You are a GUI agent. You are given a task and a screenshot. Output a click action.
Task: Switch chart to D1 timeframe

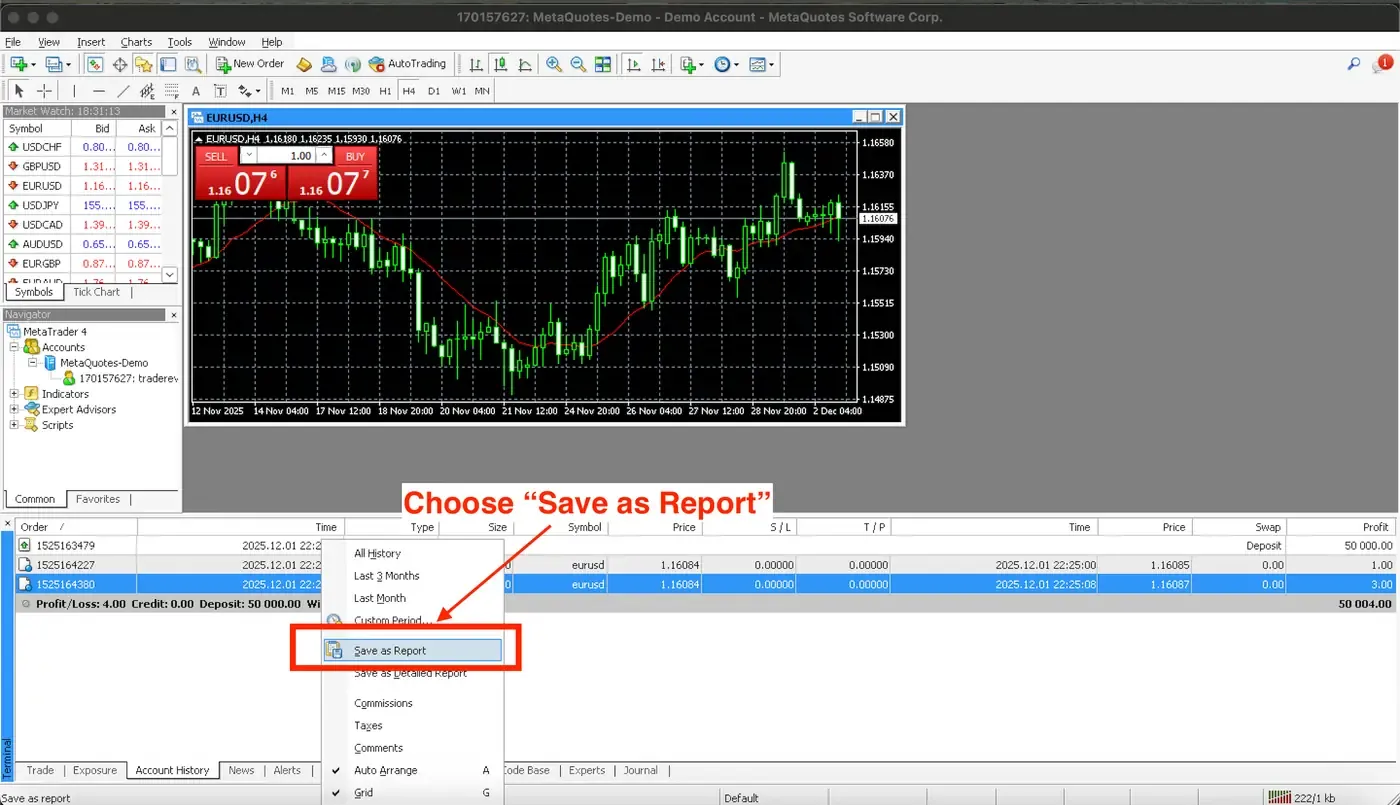pos(434,91)
